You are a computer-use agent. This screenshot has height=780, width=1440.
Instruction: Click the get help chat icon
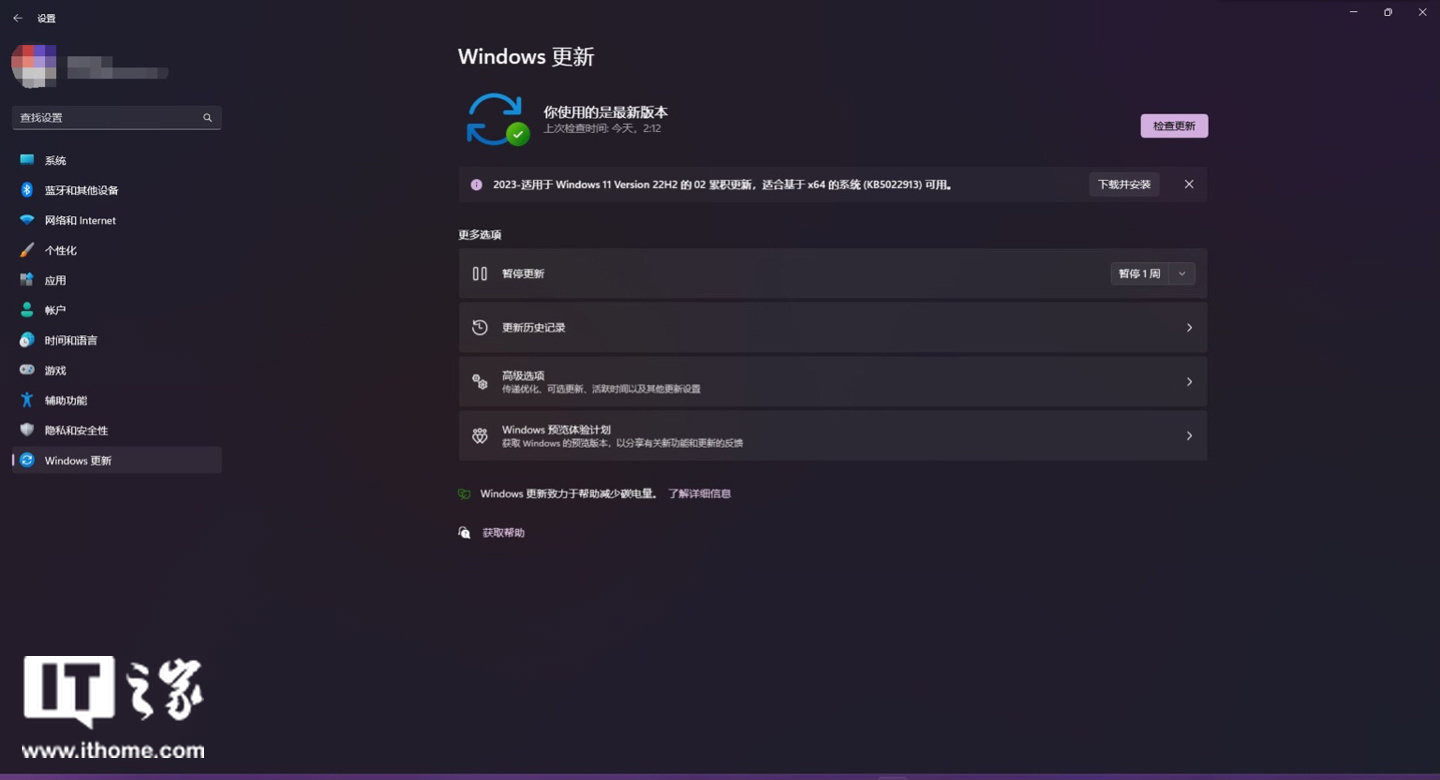[464, 533]
